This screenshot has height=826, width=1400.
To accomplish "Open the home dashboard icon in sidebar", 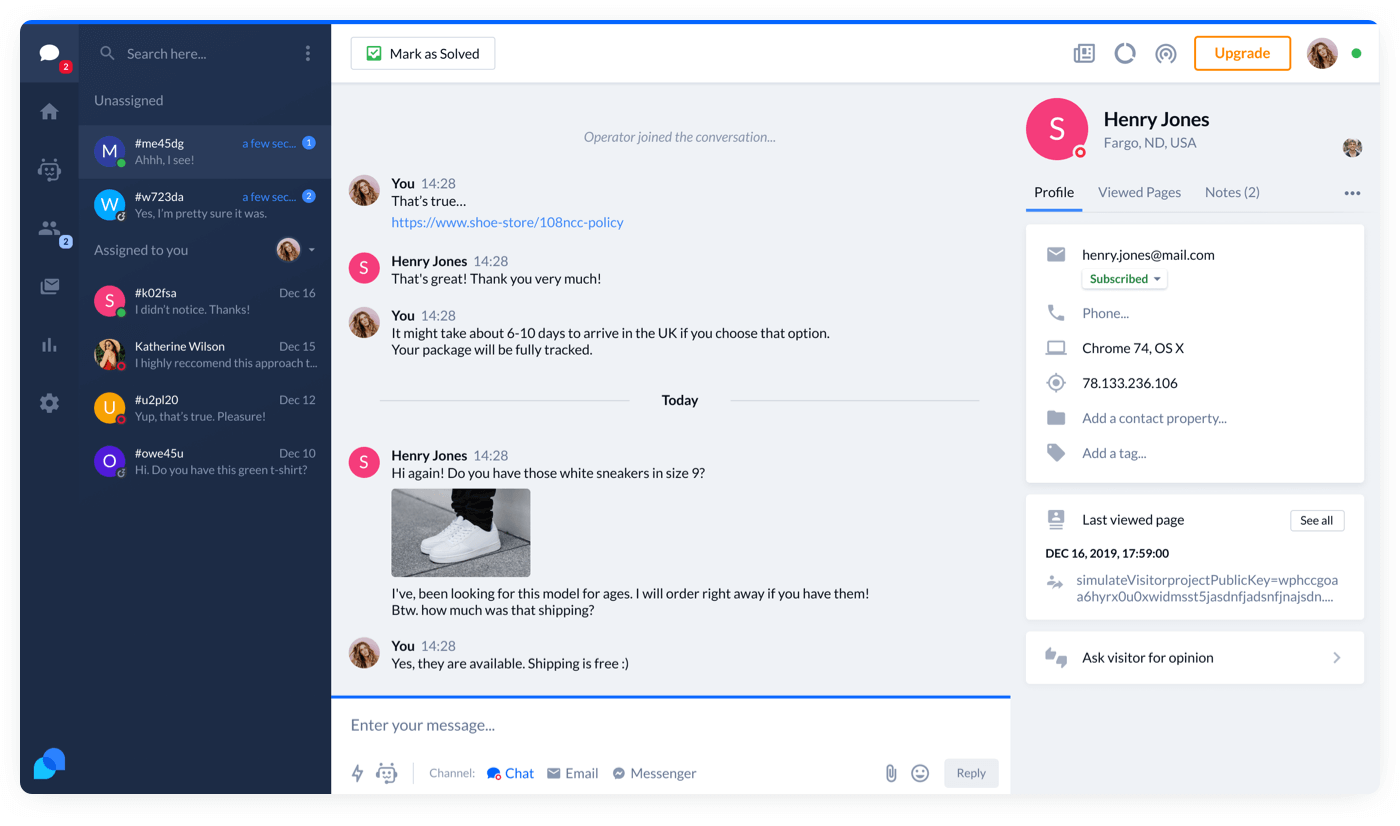I will [49, 112].
